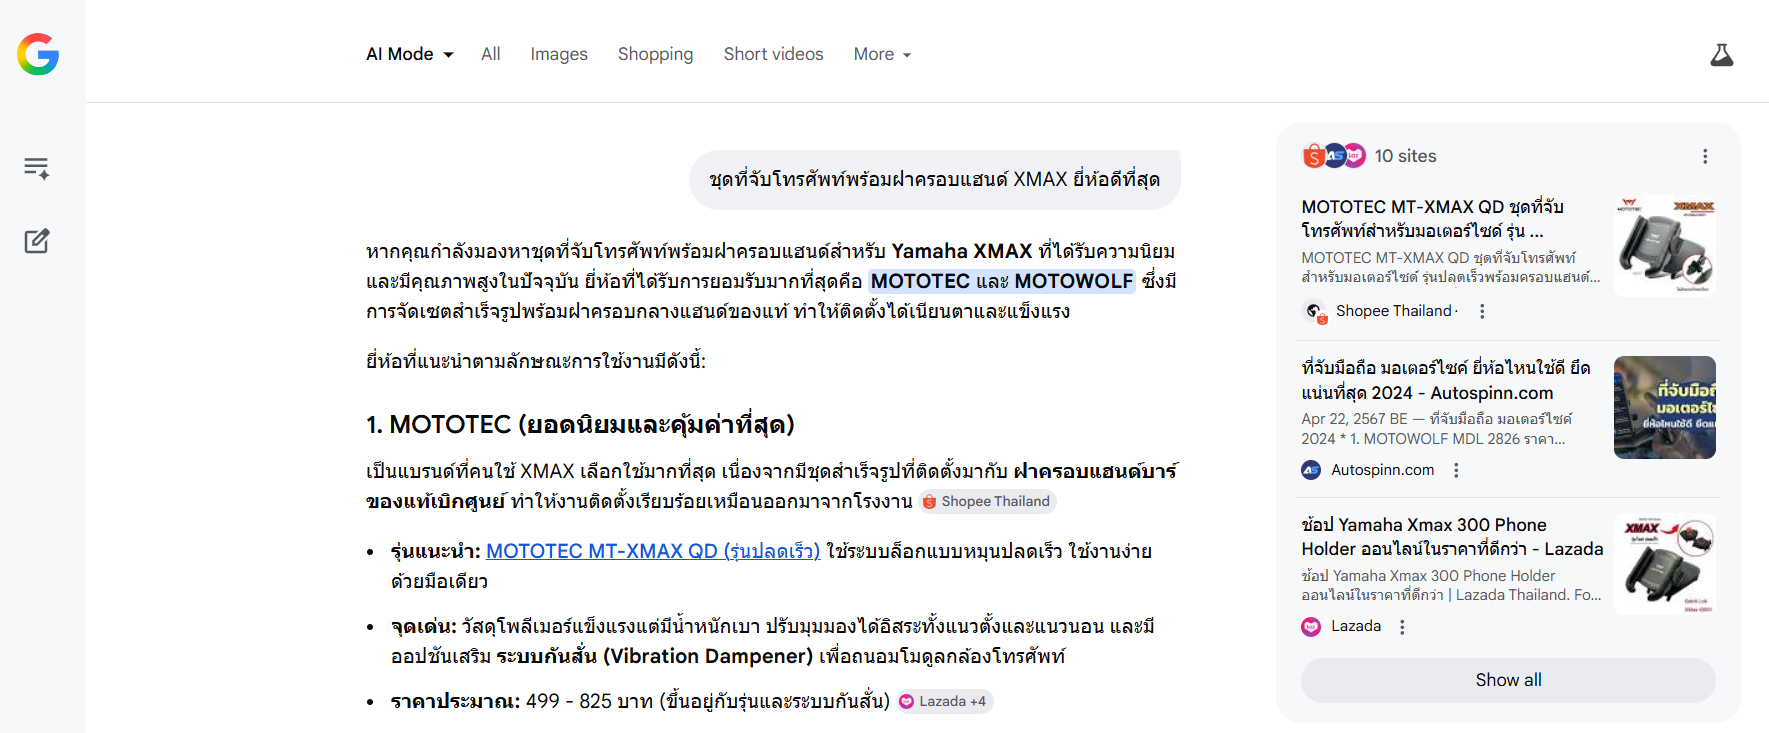Open Lazada Yamaha Xmax 300 Phone Holder result
1769x733 pixels.
click(x=1451, y=537)
